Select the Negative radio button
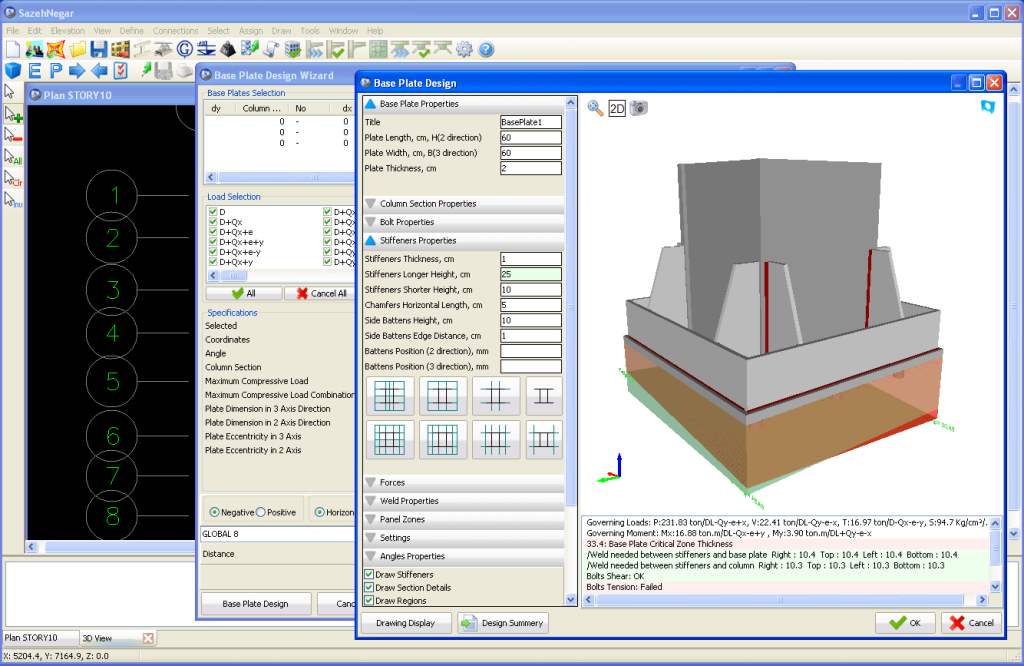This screenshot has width=1024, height=666. point(212,512)
